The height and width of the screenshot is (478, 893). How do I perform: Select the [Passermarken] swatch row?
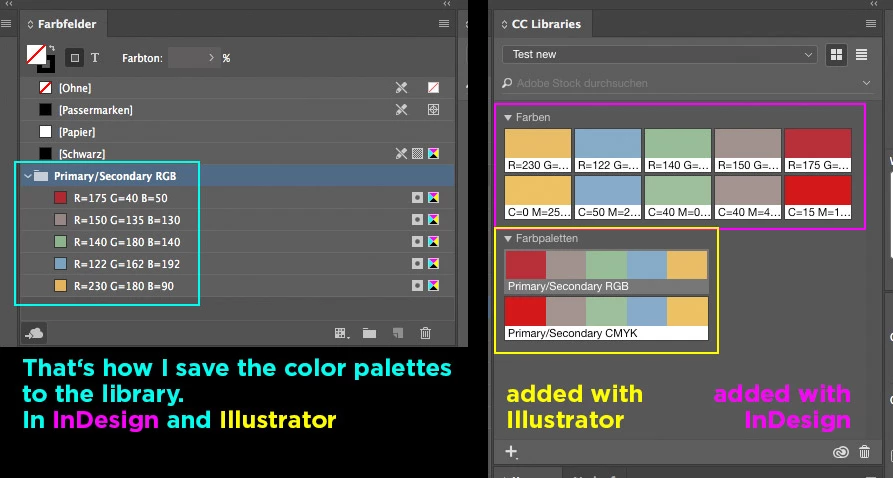coord(237,110)
